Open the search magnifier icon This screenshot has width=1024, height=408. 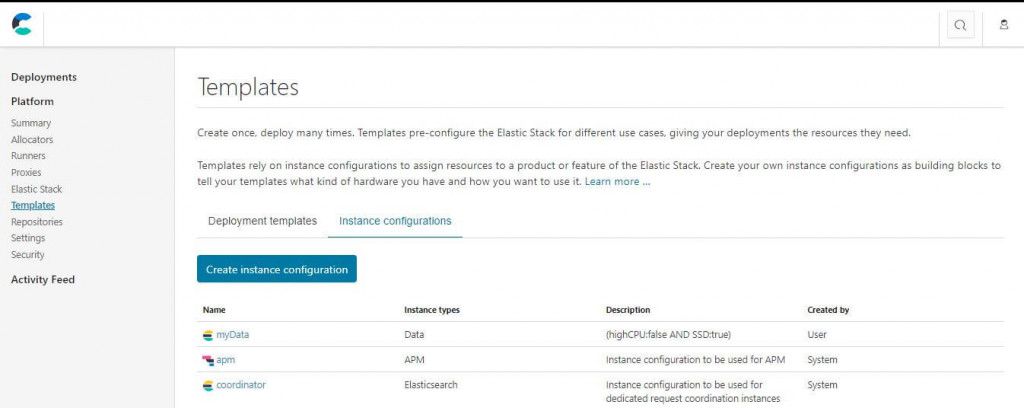(960, 25)
